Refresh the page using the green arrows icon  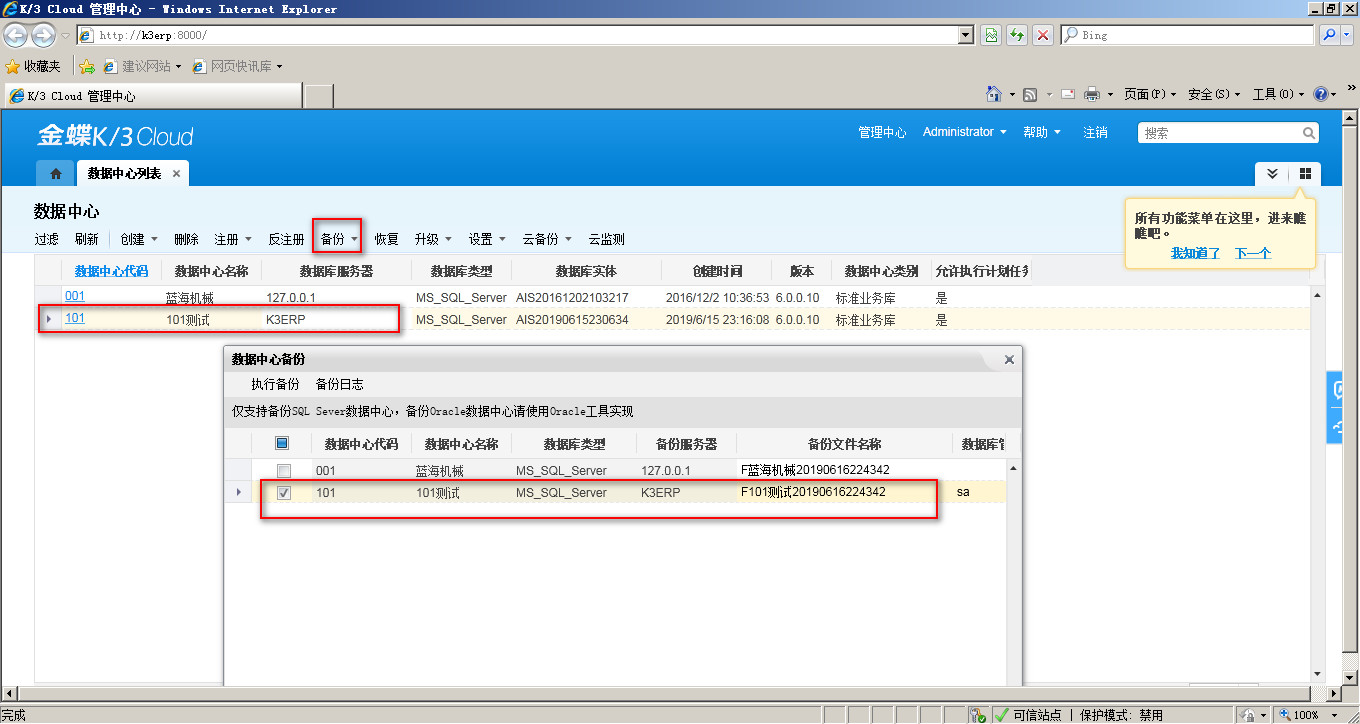[1017, 35]
